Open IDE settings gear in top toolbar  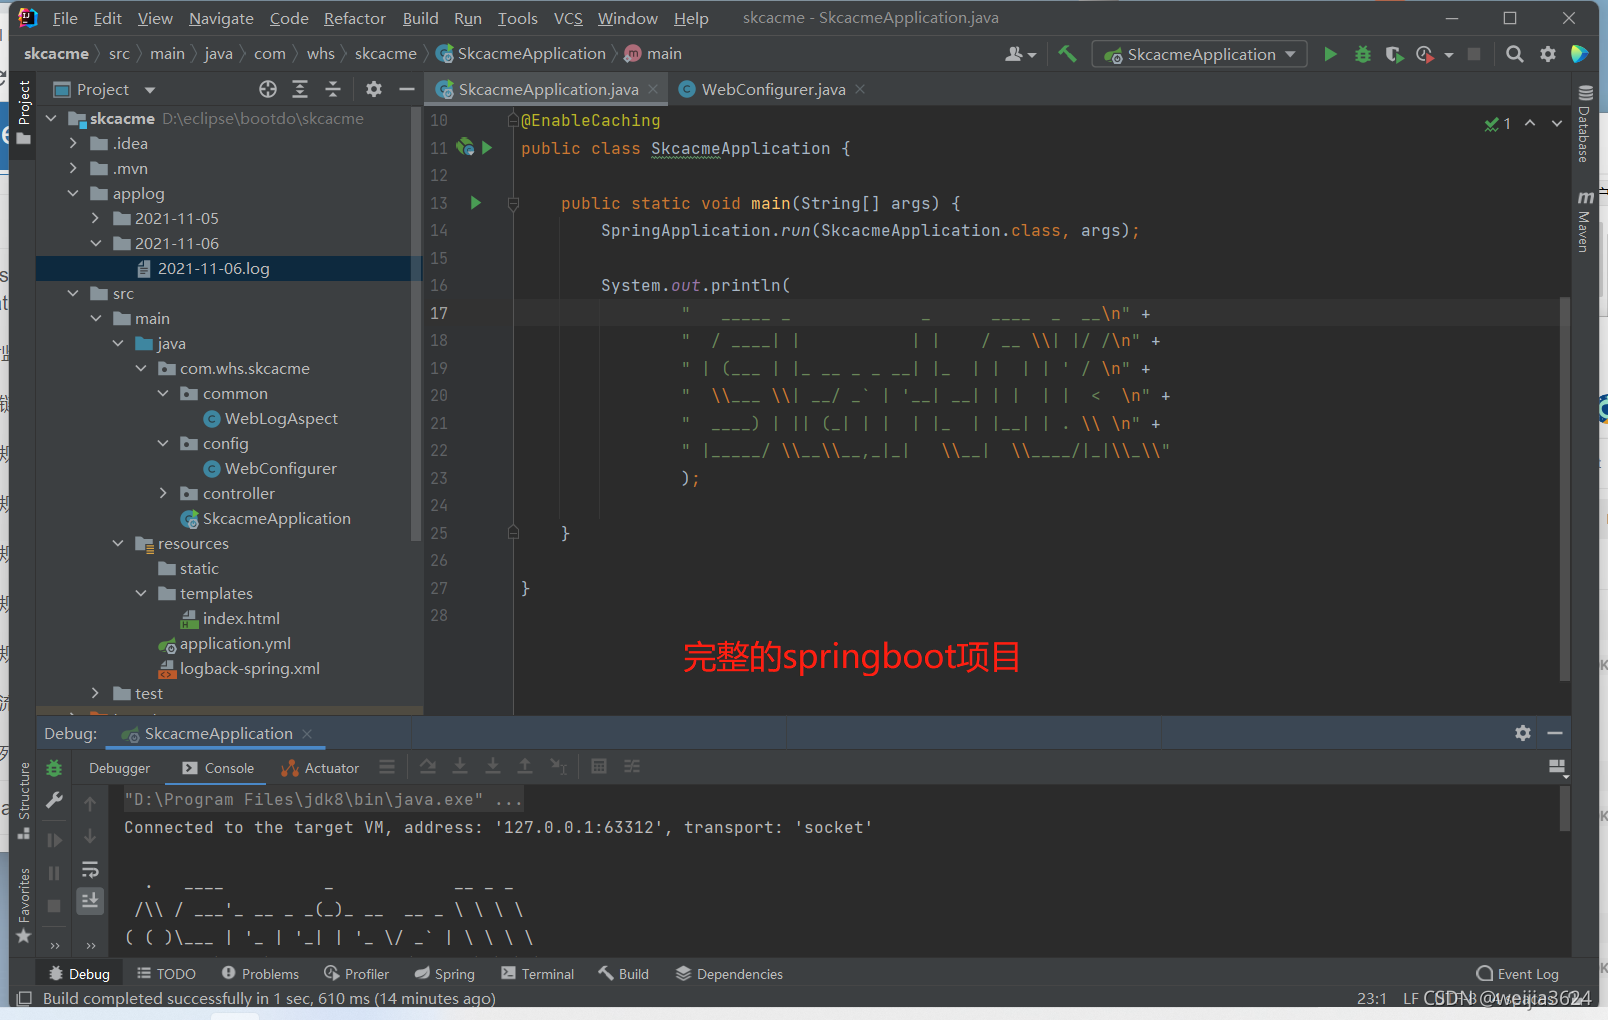pyautogui.click(x=1548, y=54)
